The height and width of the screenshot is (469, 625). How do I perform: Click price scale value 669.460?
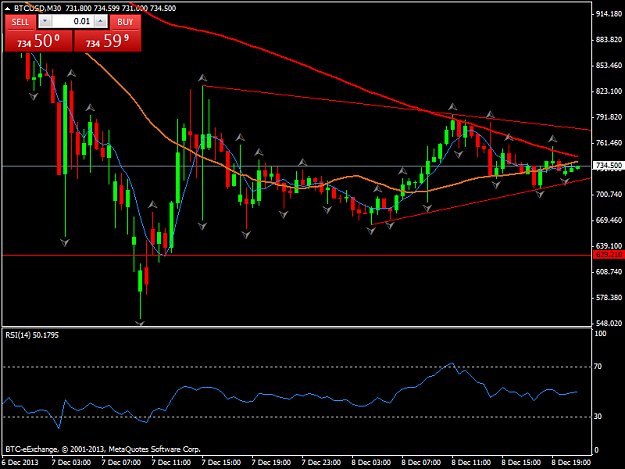pos(609,220)
